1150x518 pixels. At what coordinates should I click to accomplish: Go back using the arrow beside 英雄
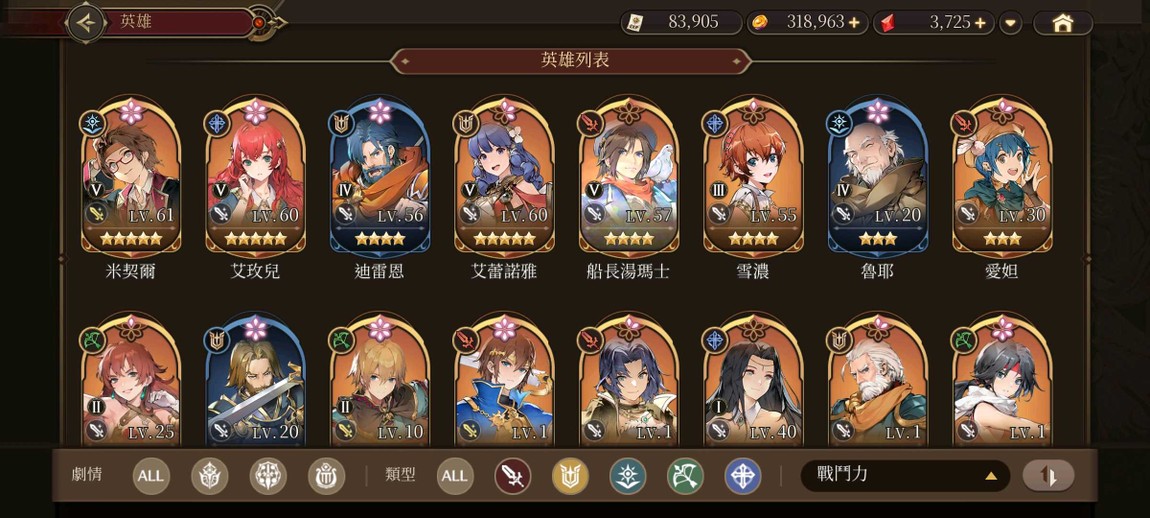coord(87,23)
